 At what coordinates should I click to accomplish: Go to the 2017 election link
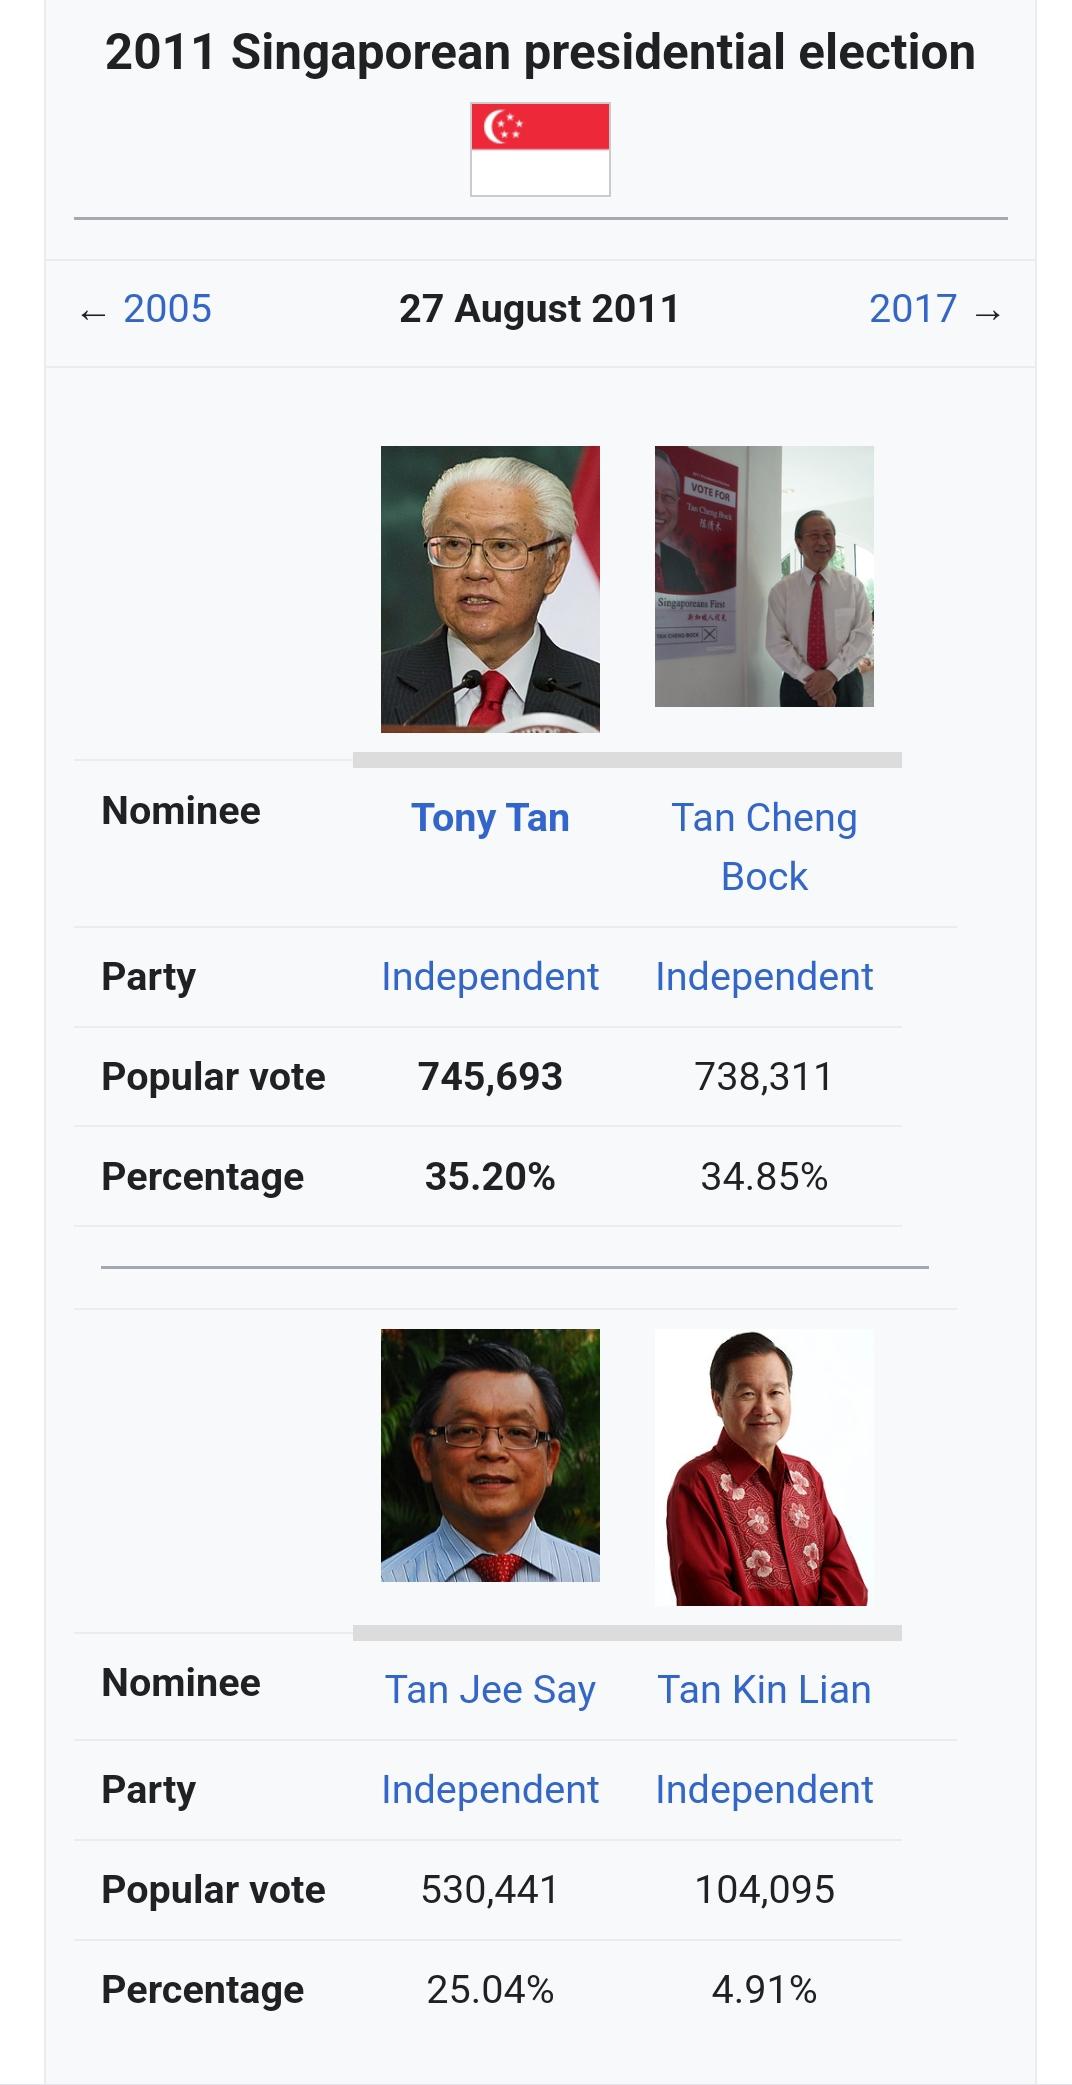[x=912, y=309]
